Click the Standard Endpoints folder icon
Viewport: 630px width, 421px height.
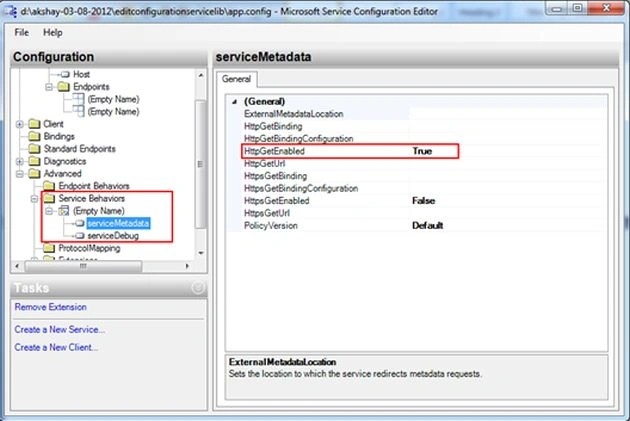(35, 149)
